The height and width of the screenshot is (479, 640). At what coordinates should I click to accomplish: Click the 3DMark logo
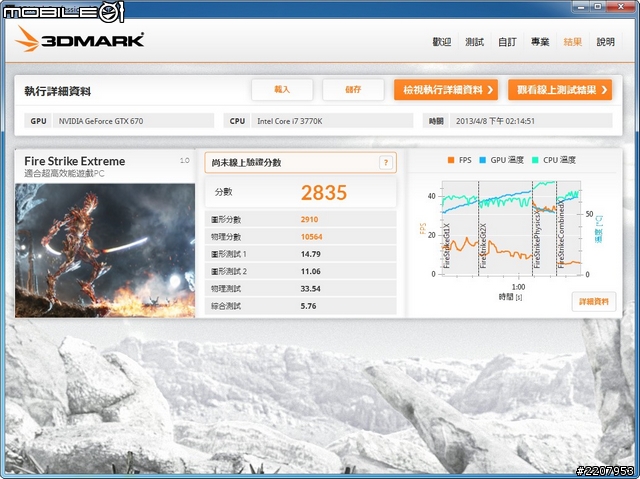point(80,40)
